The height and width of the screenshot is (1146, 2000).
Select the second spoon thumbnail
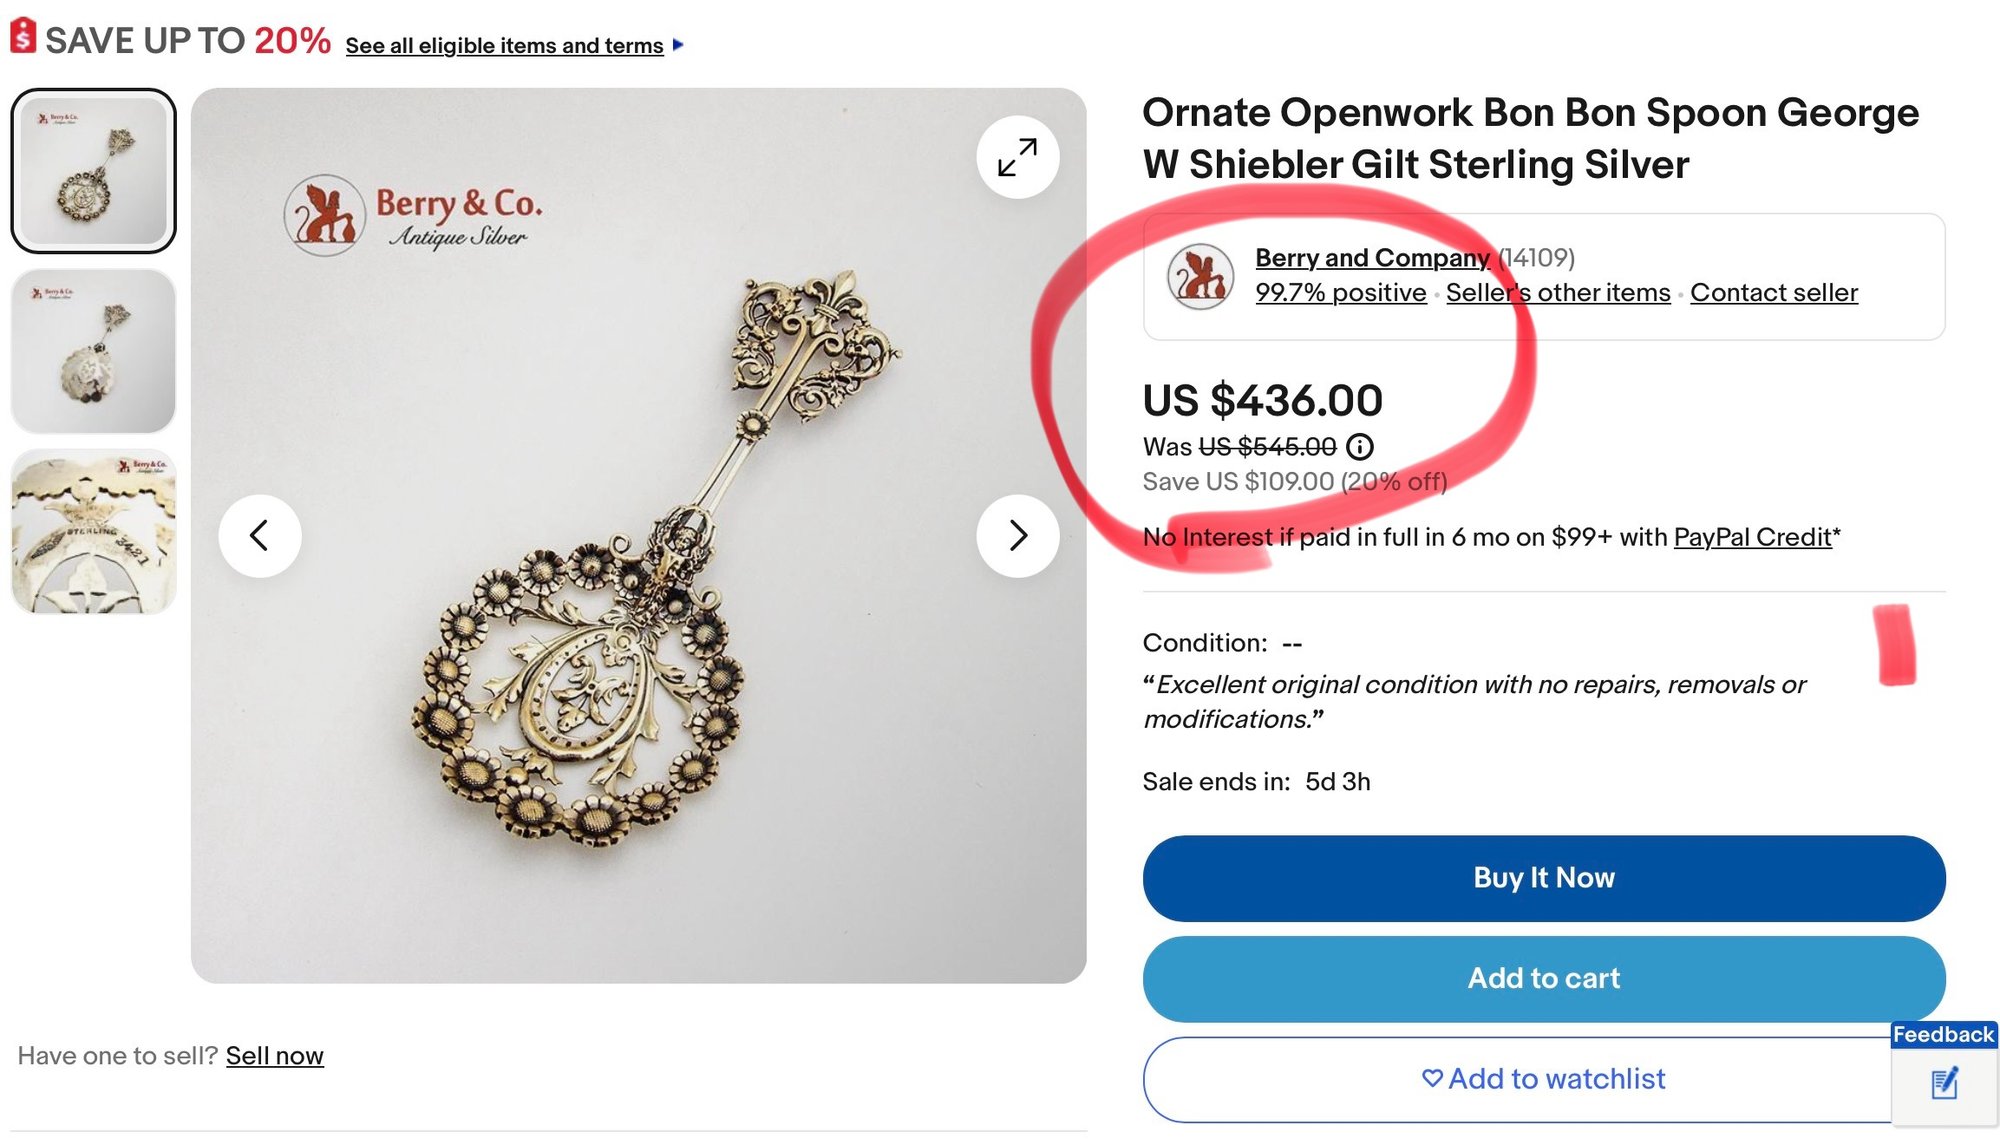(x=94, y=351)
